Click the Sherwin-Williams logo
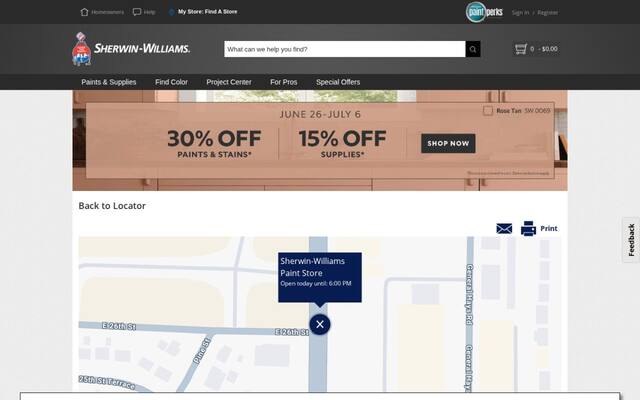 [x=131, y=49]
